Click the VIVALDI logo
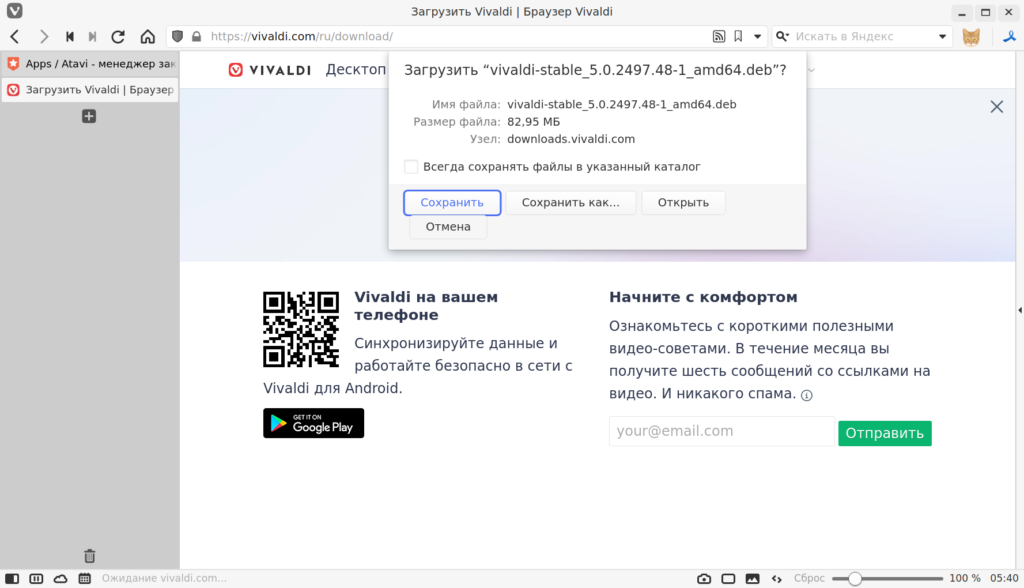 tap(270, 70)
